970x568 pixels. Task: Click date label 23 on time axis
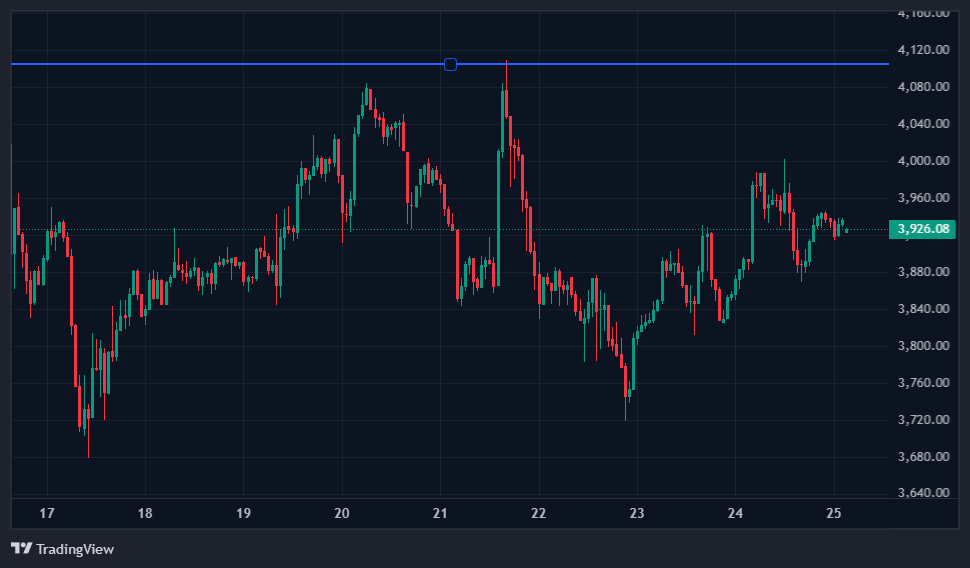coord(637,514)
